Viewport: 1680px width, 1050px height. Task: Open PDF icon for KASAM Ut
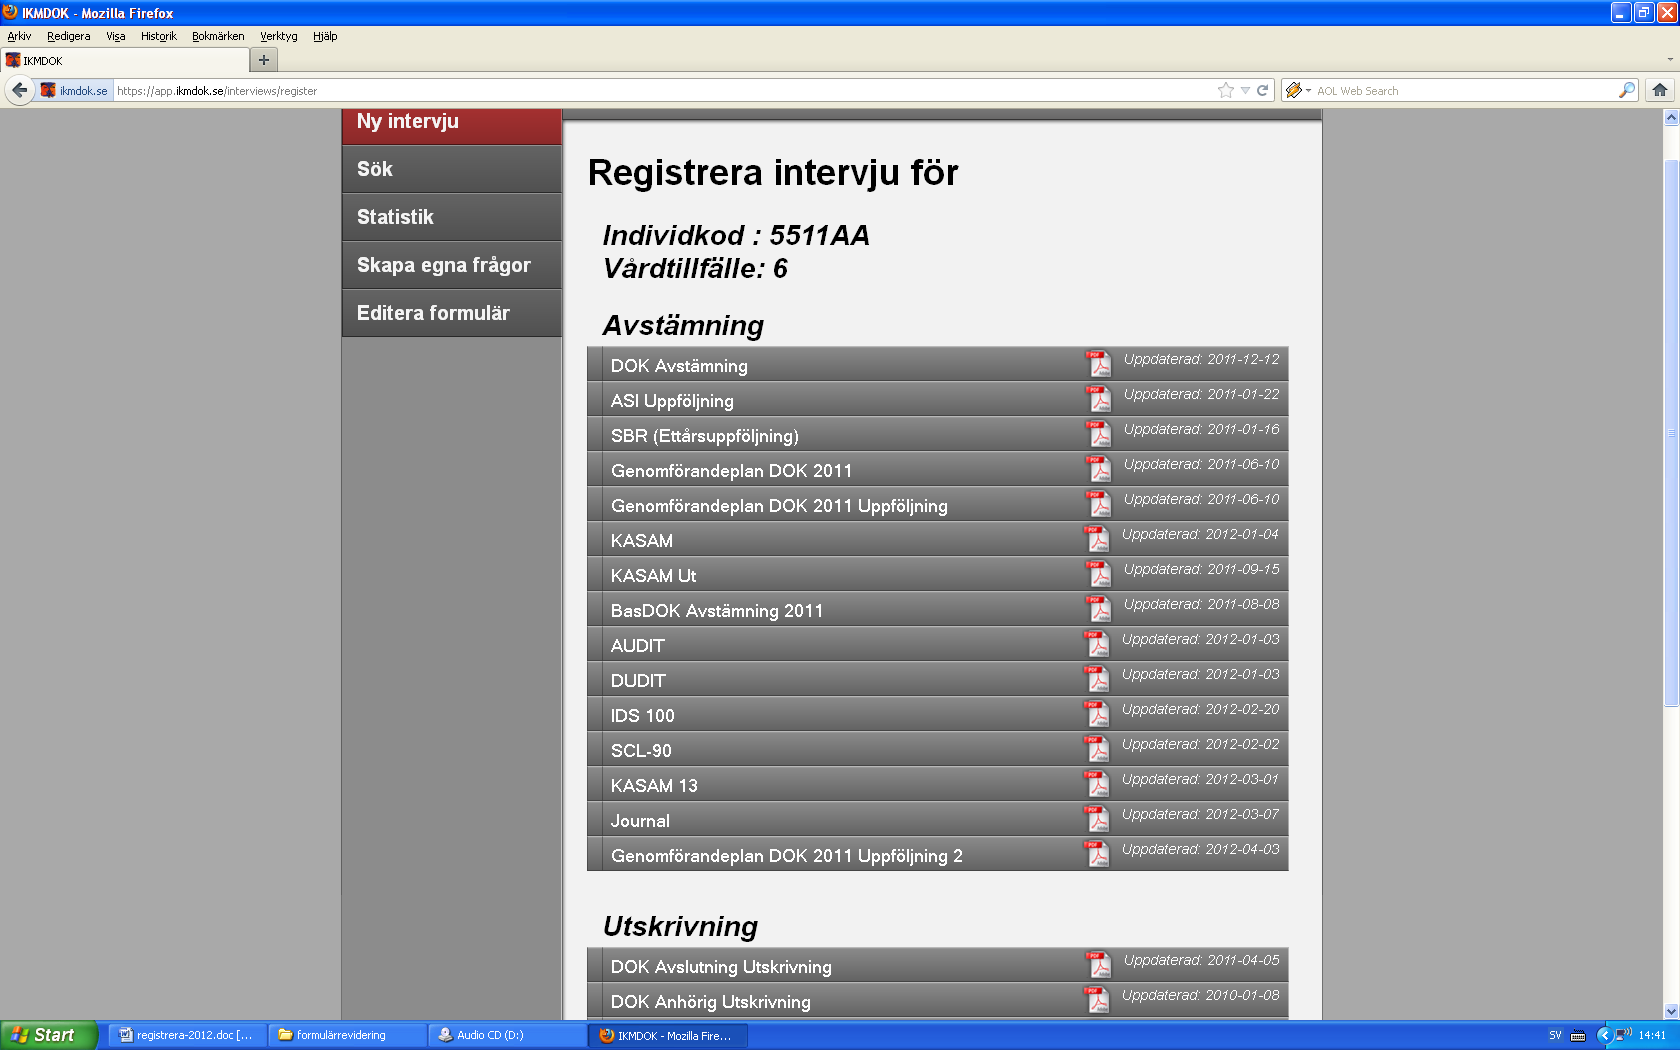click(1099, 574)
